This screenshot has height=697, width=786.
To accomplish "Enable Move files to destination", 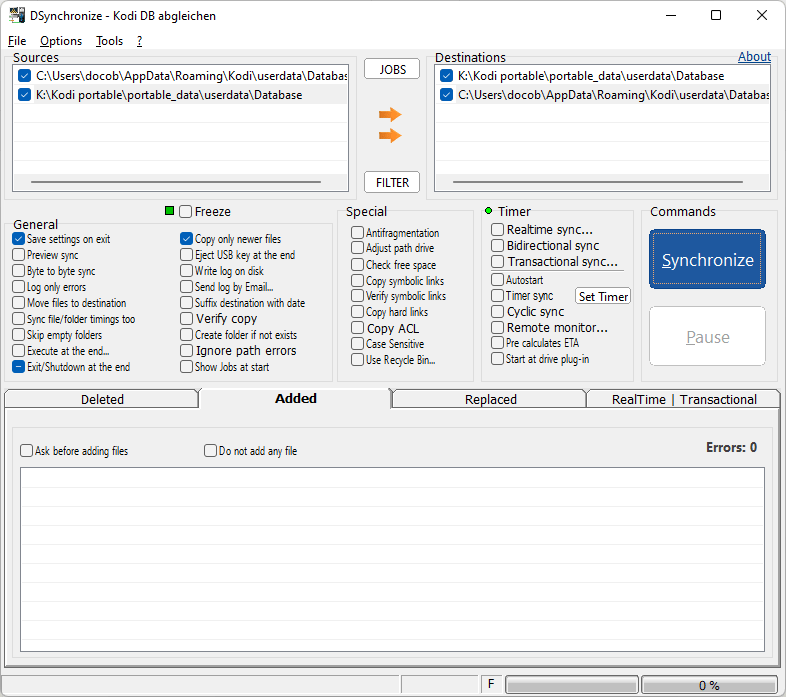I will coord(19,303).
